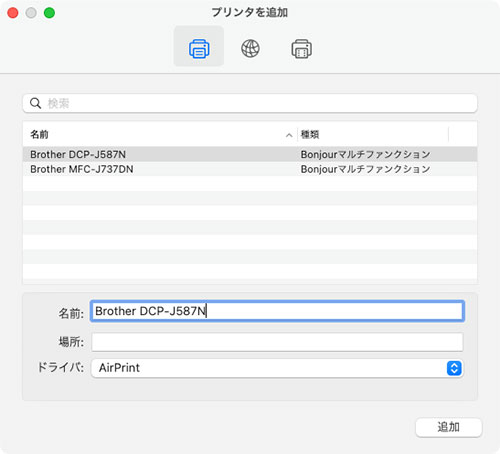Zoom window with the green button
This screenshot has height=454, width=500.
click(x=49, y=13)
